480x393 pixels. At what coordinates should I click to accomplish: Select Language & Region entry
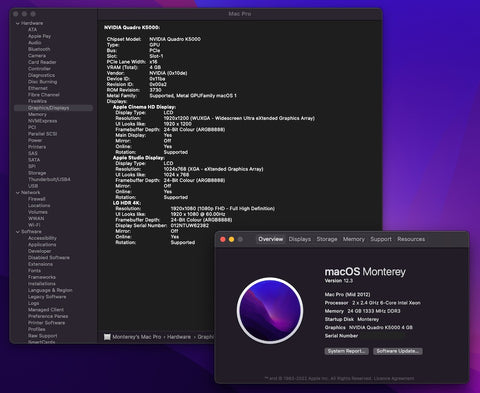(50, 290)
